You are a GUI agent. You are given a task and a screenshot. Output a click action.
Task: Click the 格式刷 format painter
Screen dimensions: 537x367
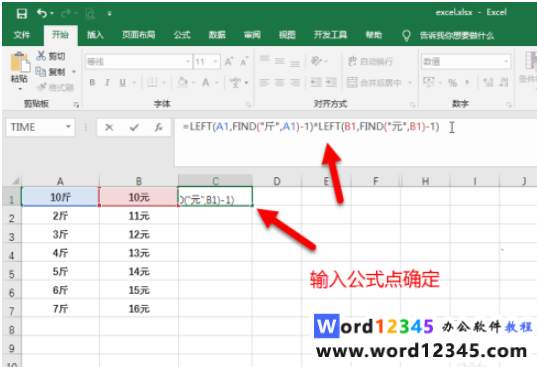click(55, 87)
